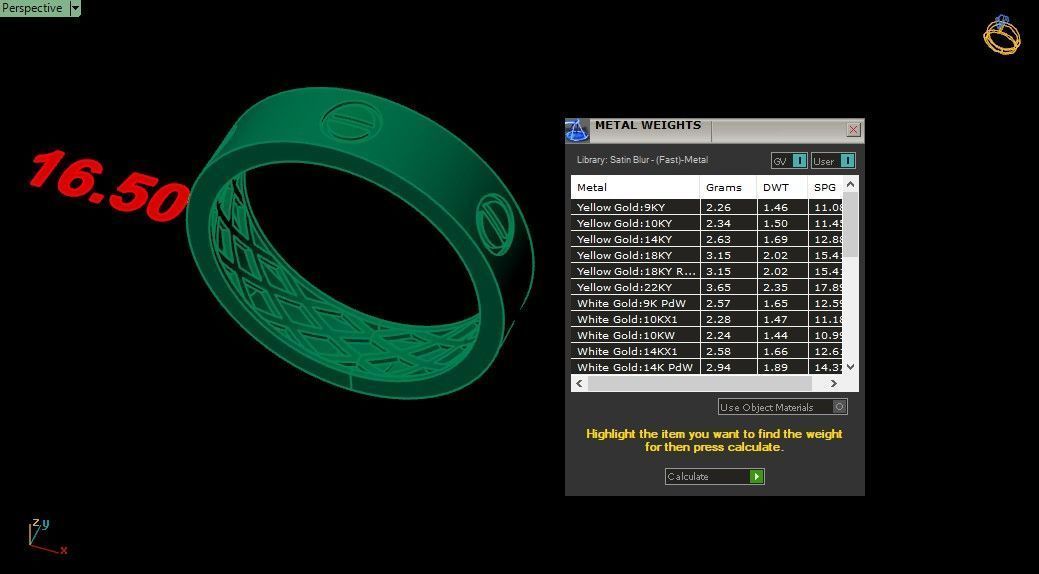The width and height of the screenshot is (1039, 574).
Task: Click the horizontal scrollbar thumb
Action: pyautogui.click(x=700, y=383)
